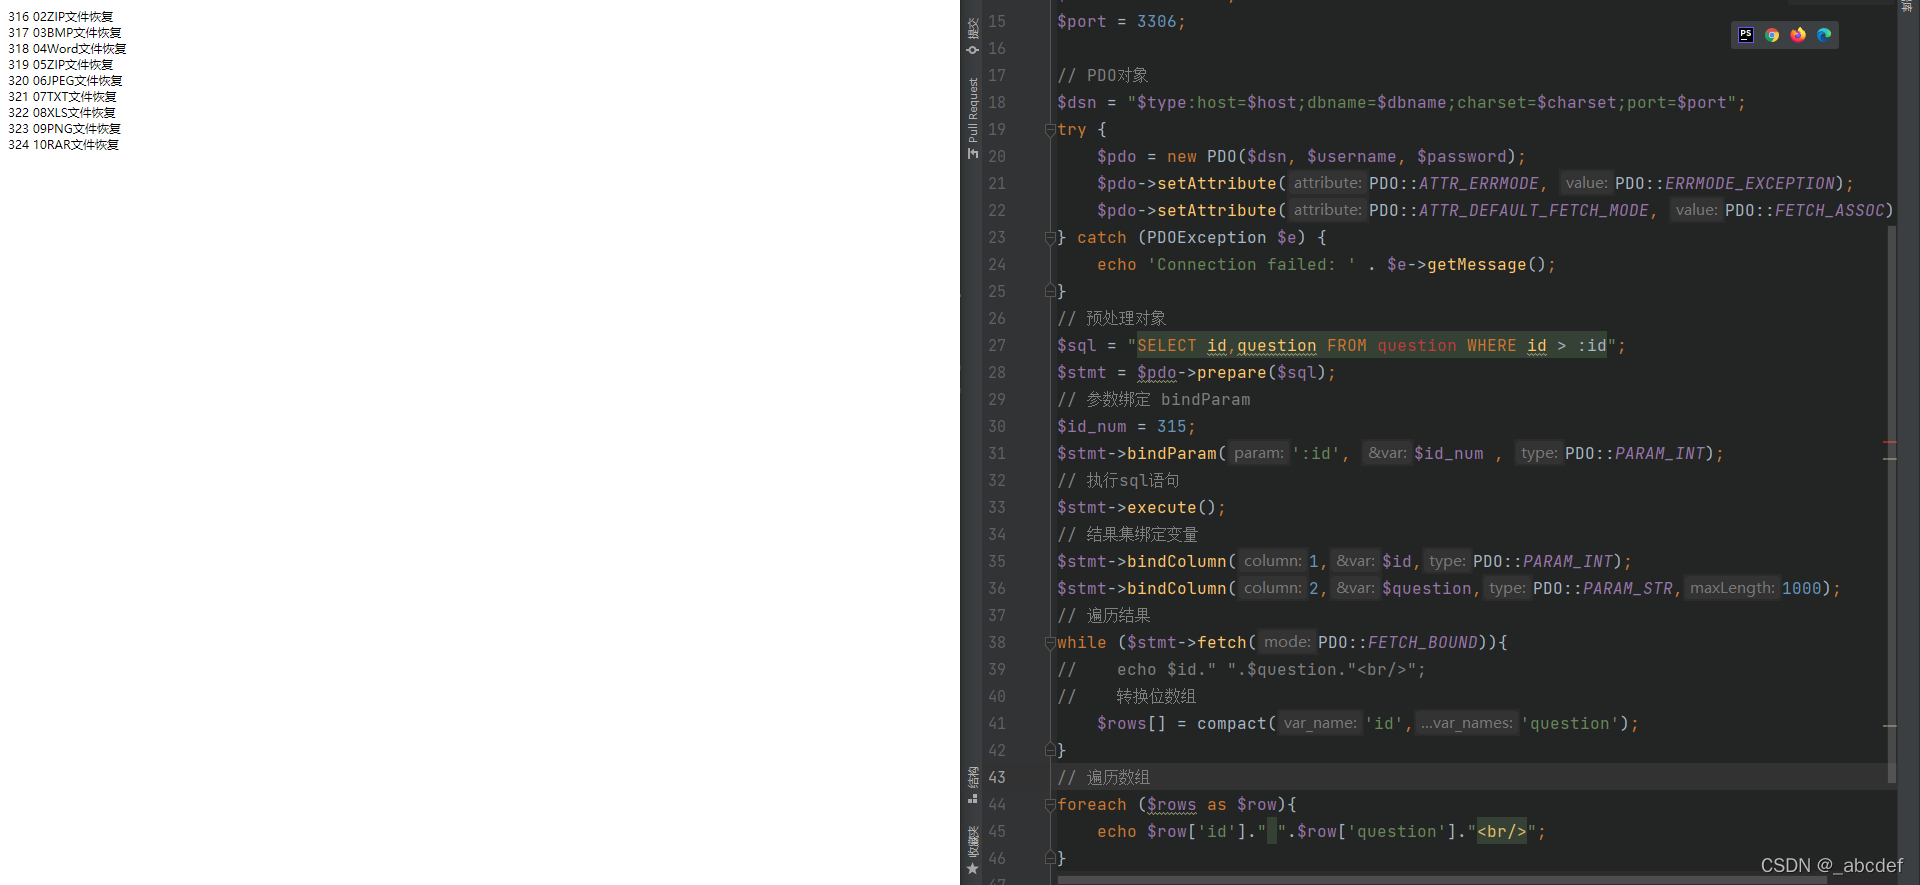1920x885 pixels.
Task: Click the '// PDO对象' comment
Action: [x=1102, y=76]
